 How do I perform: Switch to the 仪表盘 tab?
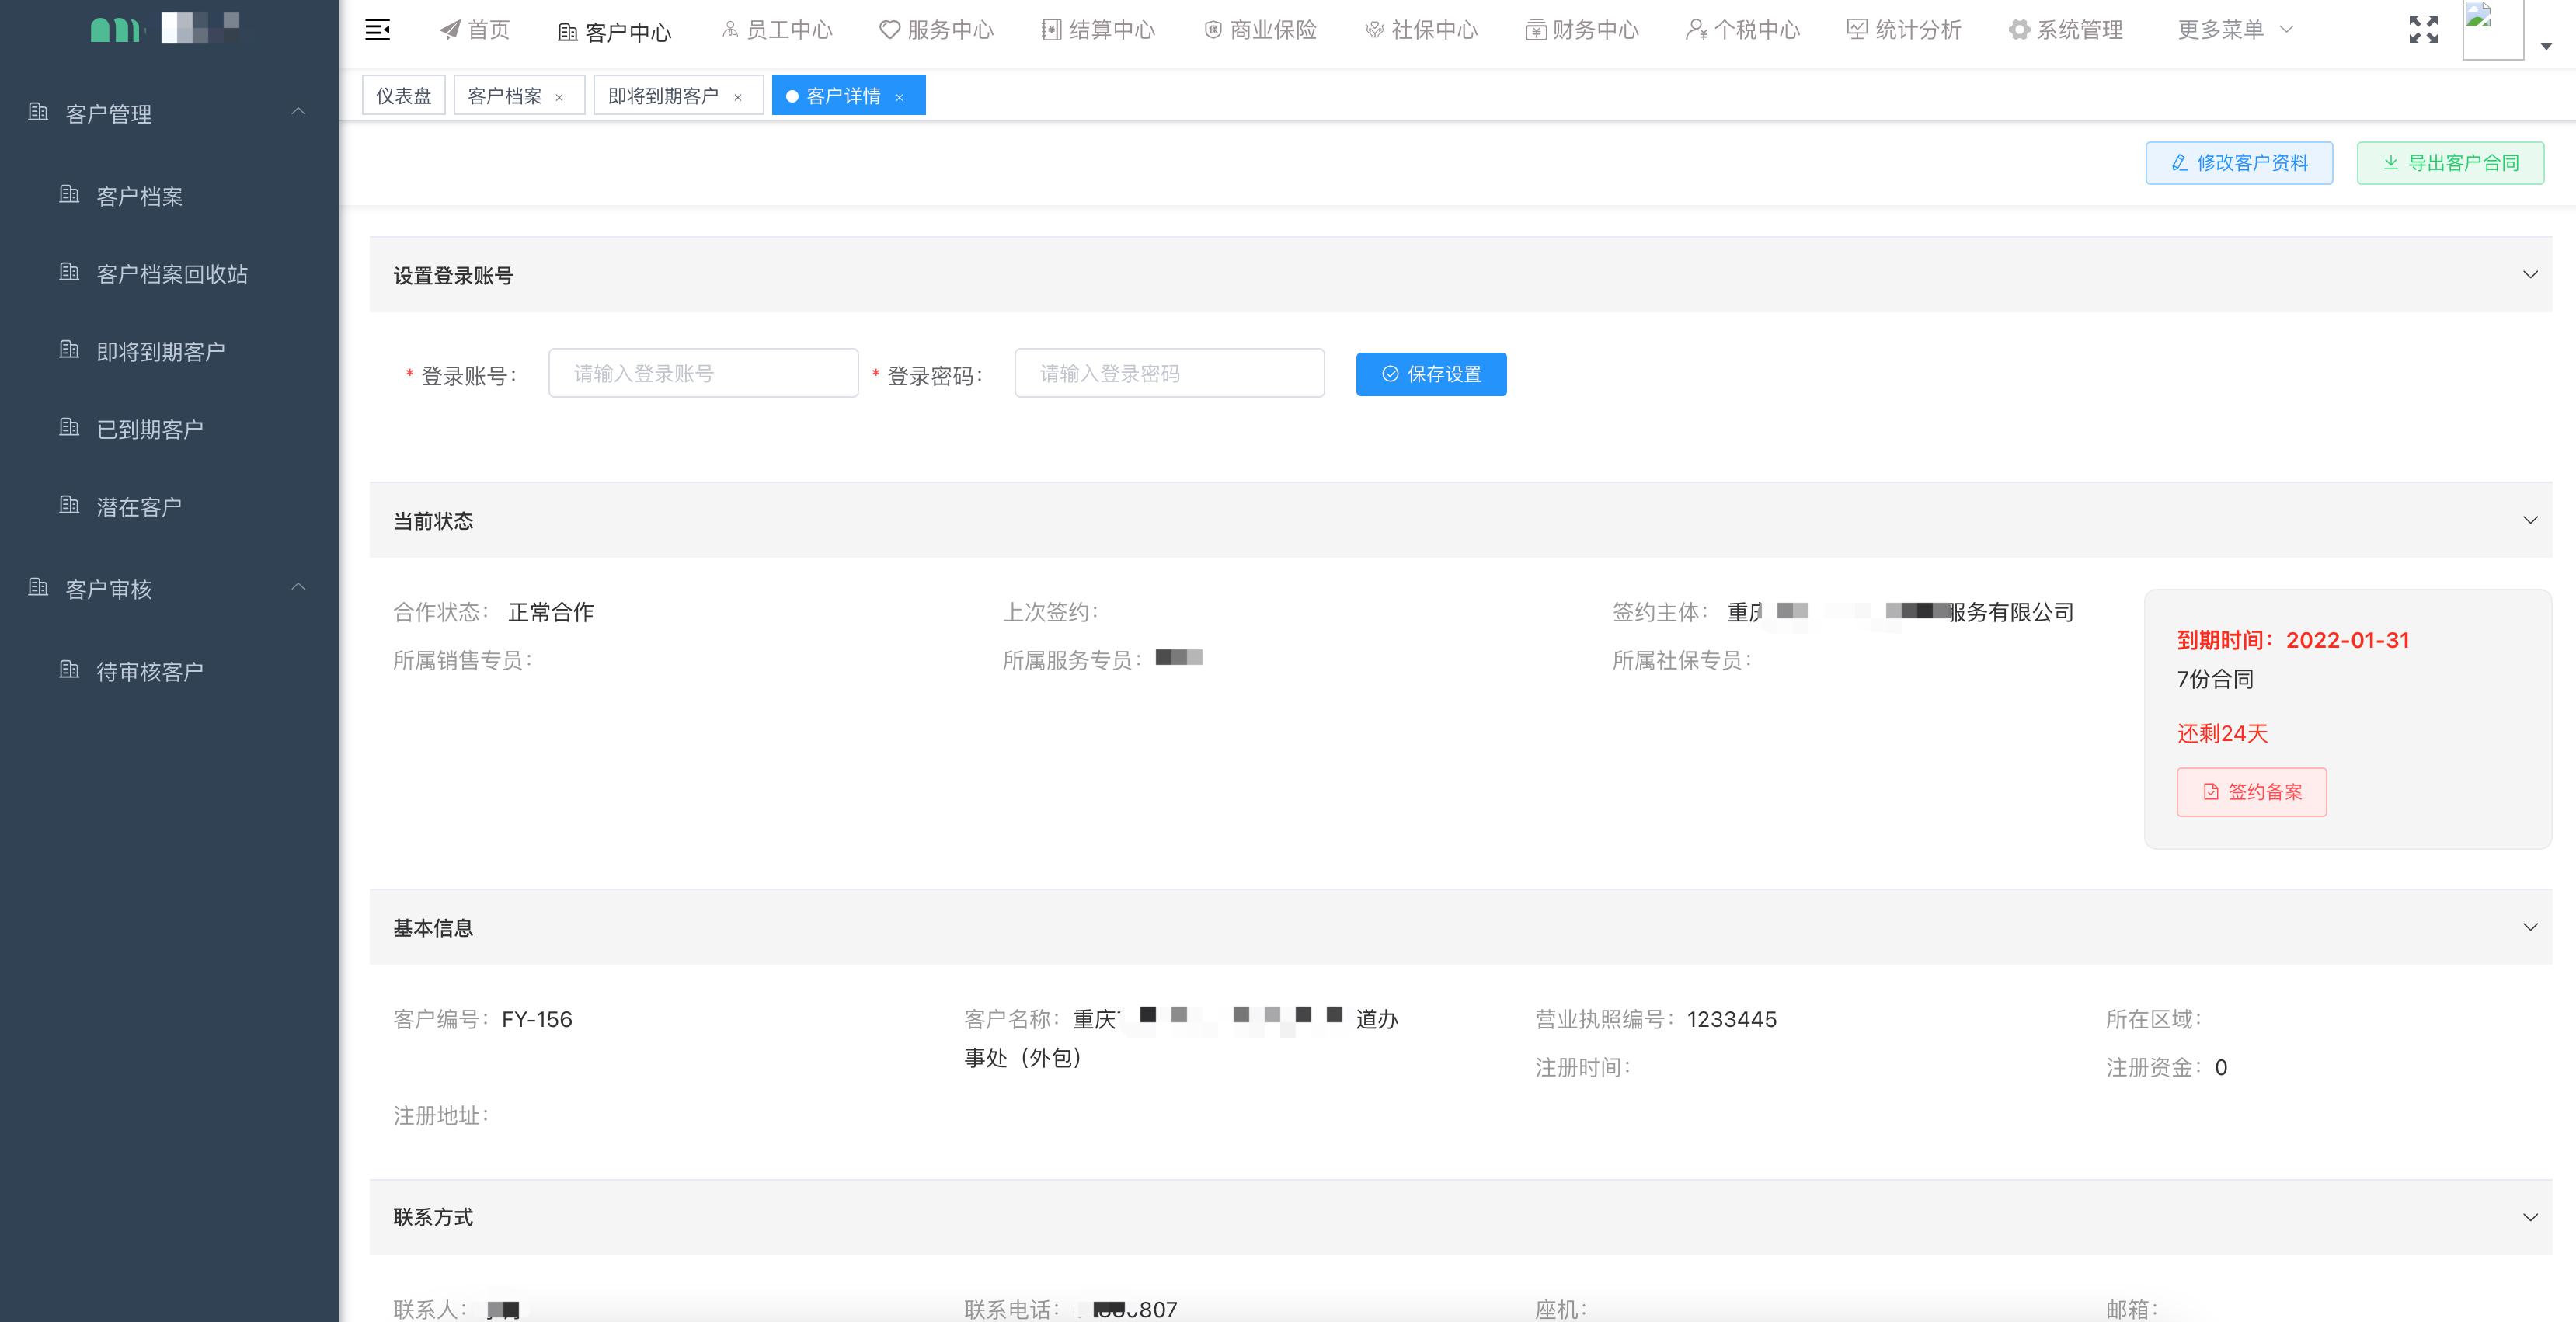[403, 94]
